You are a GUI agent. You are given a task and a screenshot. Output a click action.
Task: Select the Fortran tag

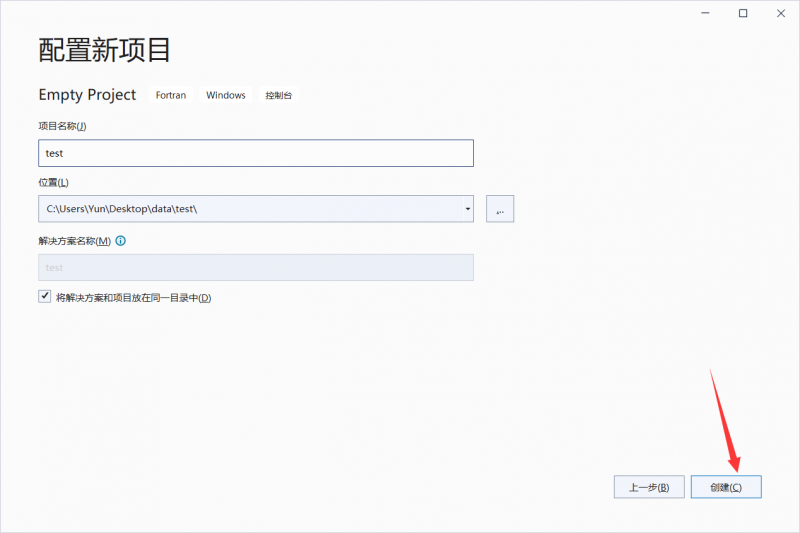click(x=170, y=96)
